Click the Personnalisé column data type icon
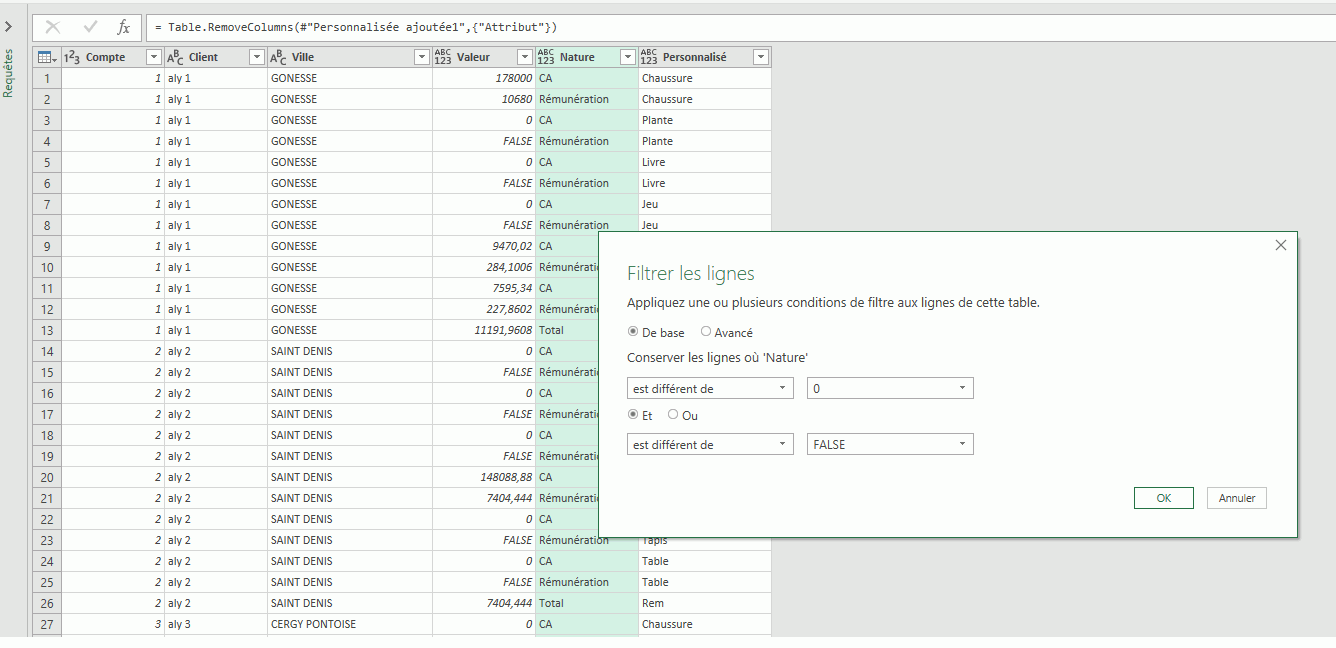Screen dimensions: 1336x648 click(649, 58)
